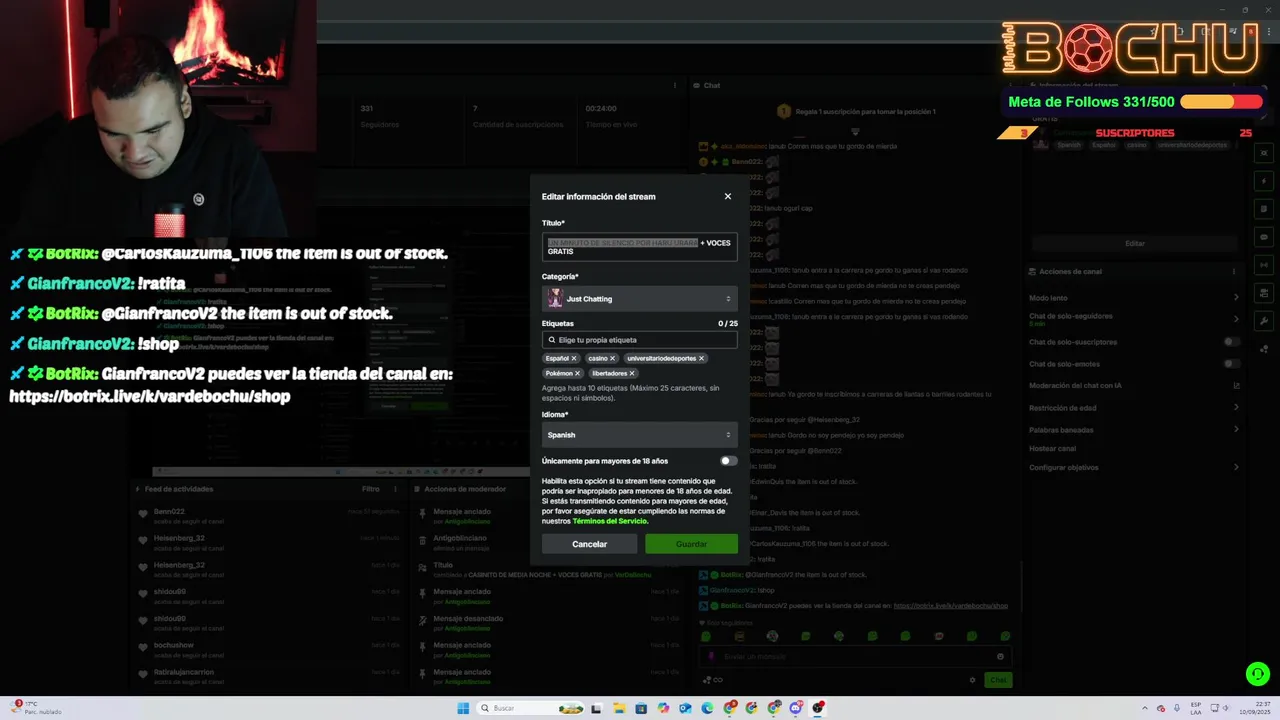This screenshot has width=1280, height=720.
Task: Click the Cancelar button
Action: click(589, 544)
